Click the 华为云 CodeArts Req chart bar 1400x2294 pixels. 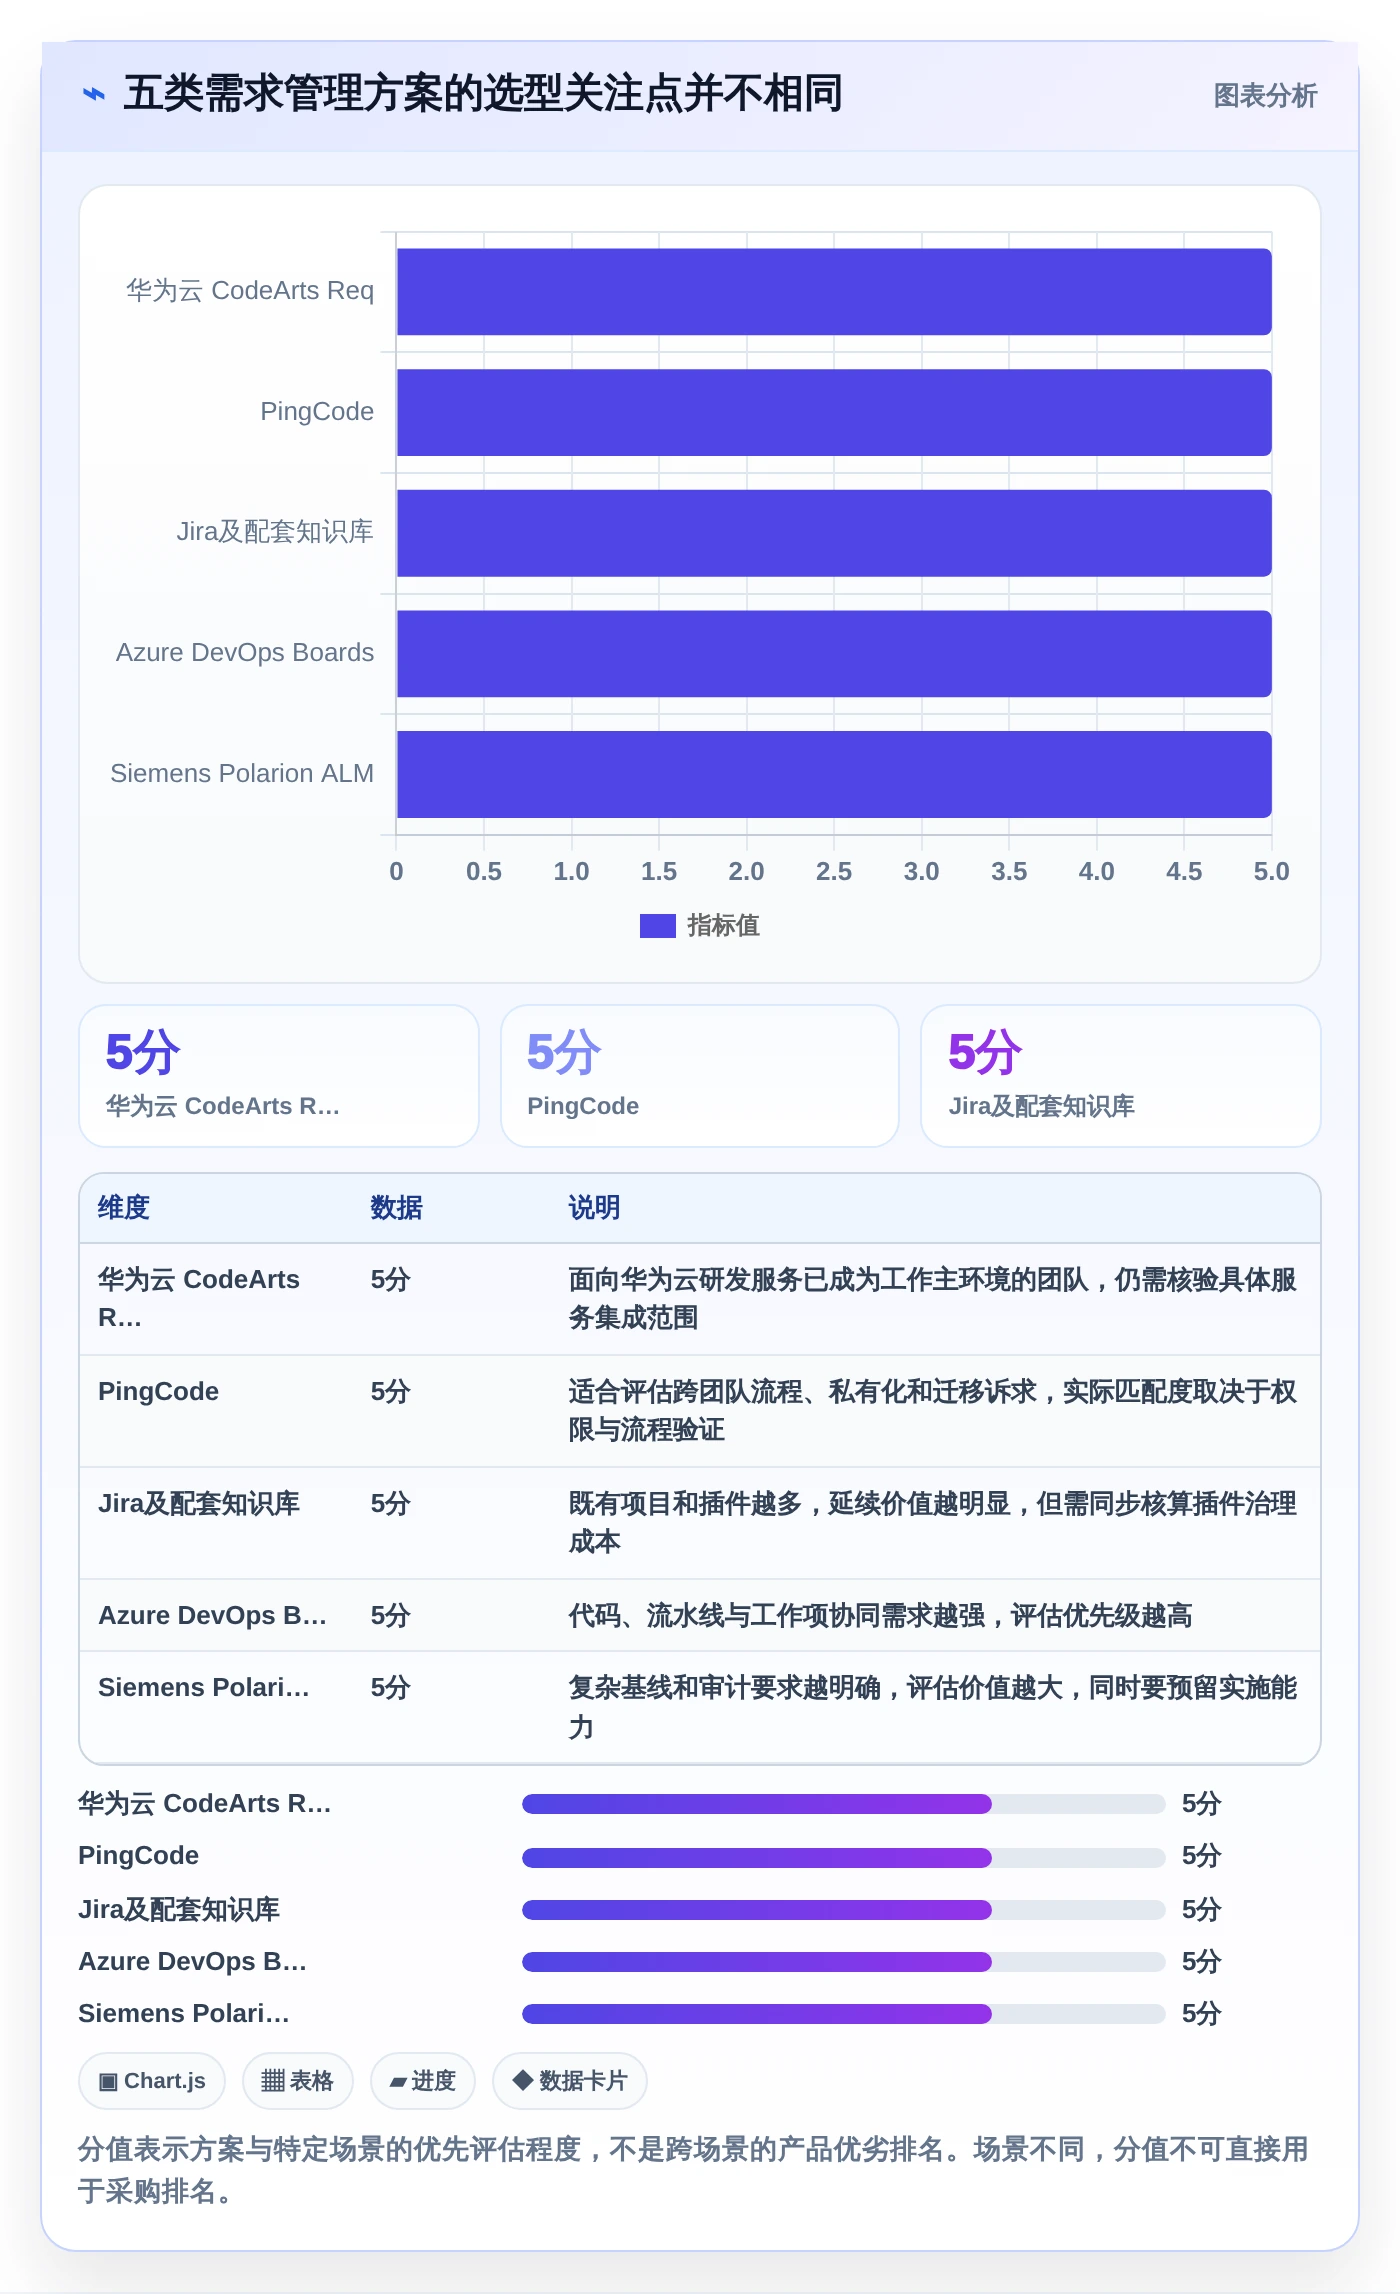pyautogui.click(x=834, y=292)
